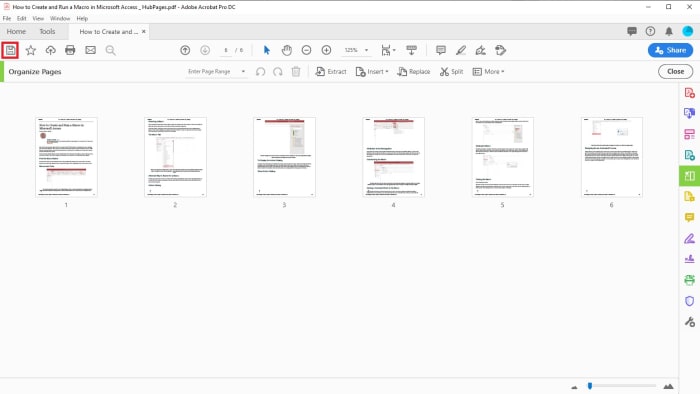
Task: Select the highlighter pen tool
Action: pyautogui.click(x=461, y=50)
